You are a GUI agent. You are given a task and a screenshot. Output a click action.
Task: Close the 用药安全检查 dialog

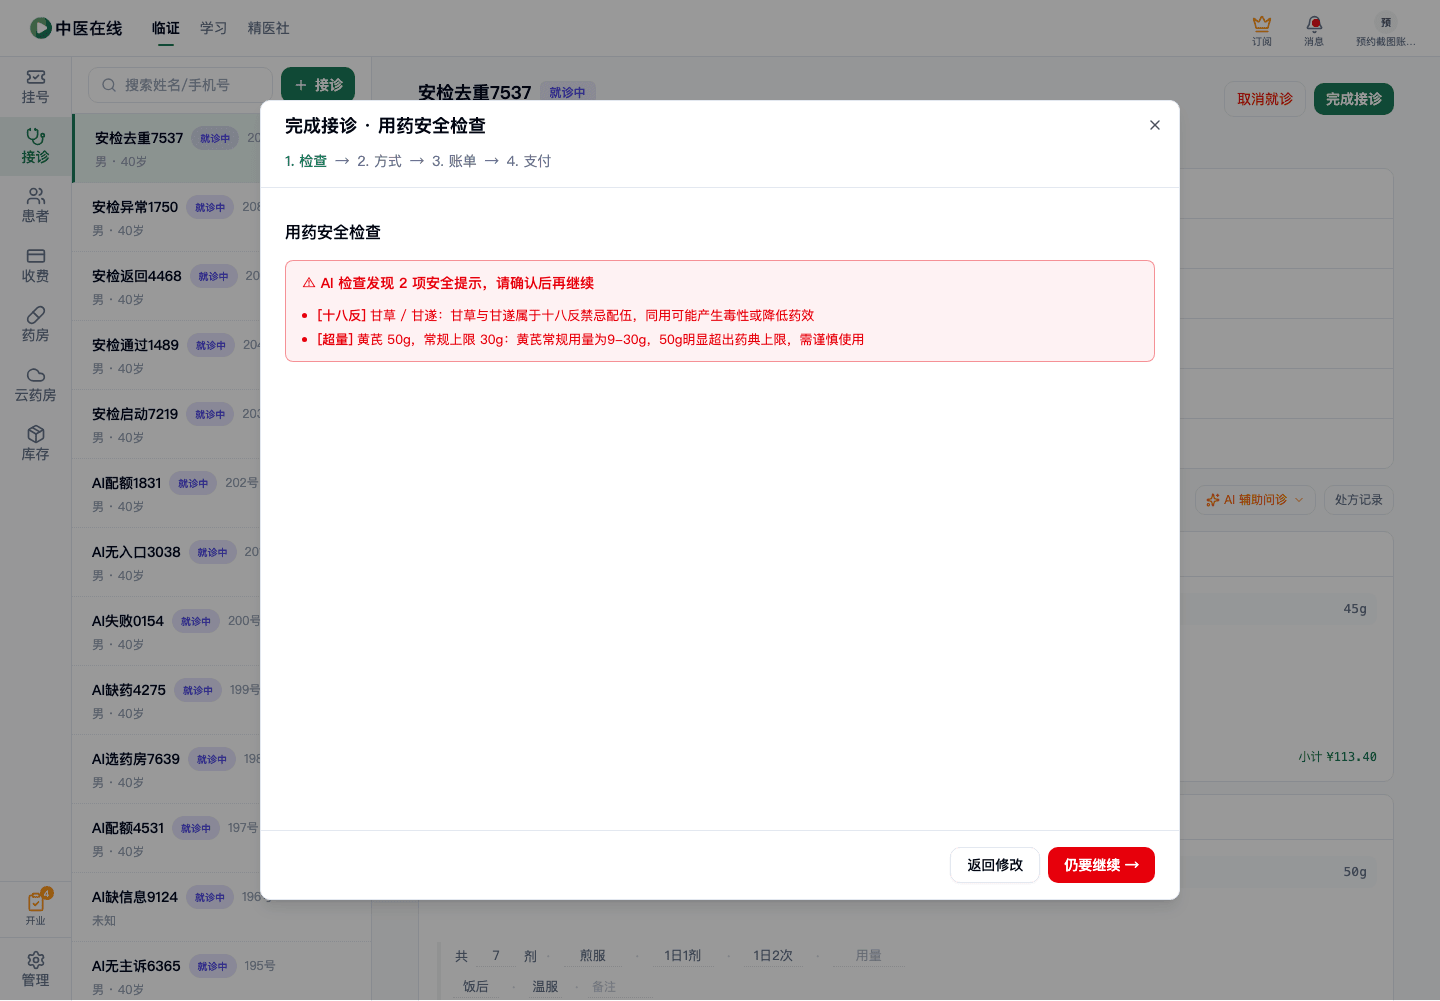tap(1155, 125)
